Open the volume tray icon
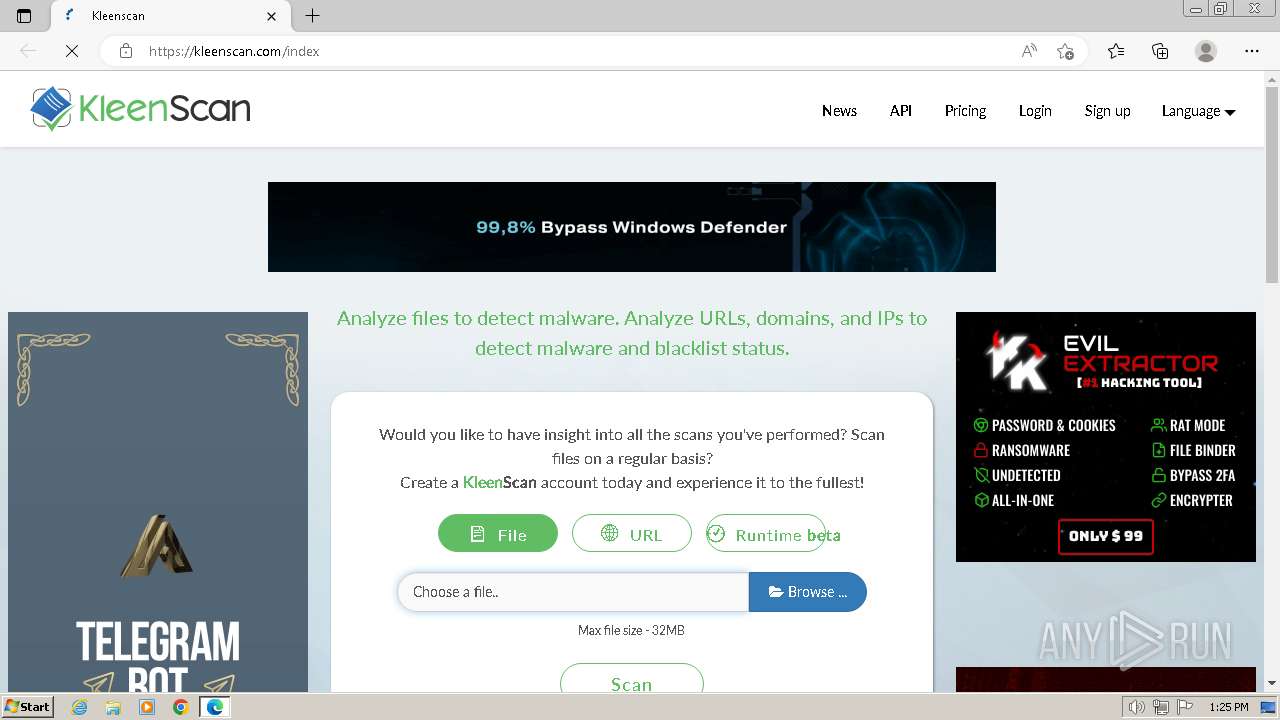This screenshot has height=720, width=1280. coord(1136,707)
